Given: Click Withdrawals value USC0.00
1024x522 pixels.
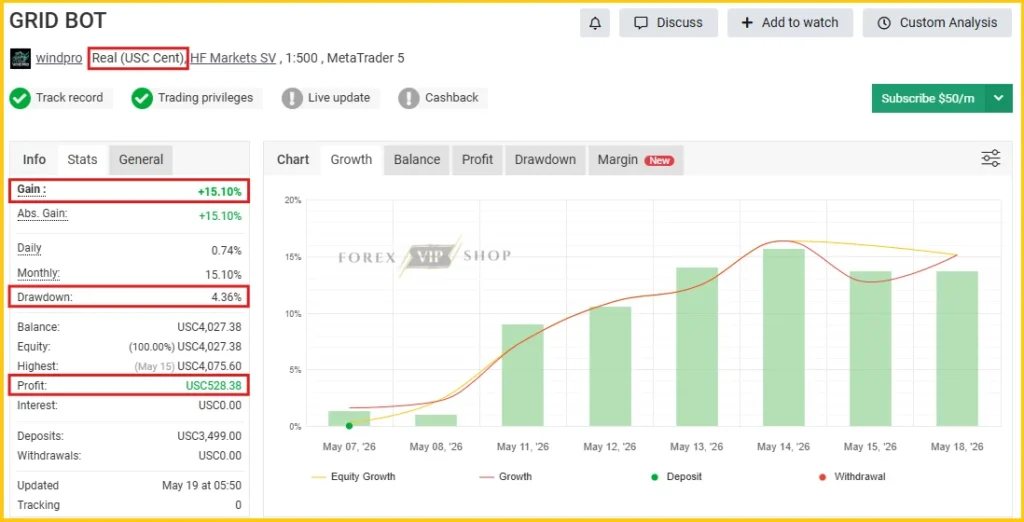Looking at the screenshot, I should [x=220, y=456].
